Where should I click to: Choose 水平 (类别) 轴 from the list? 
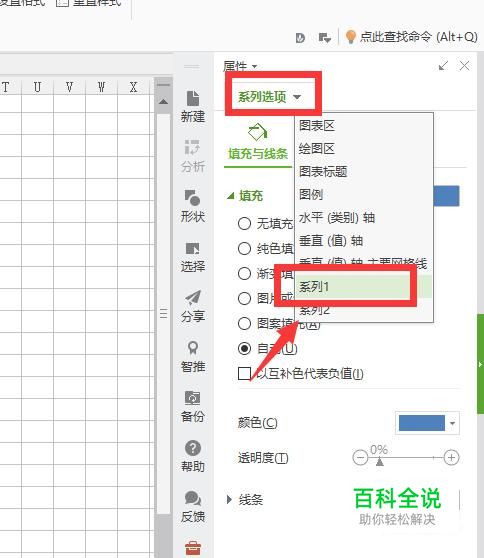click(x=364, y=218)
